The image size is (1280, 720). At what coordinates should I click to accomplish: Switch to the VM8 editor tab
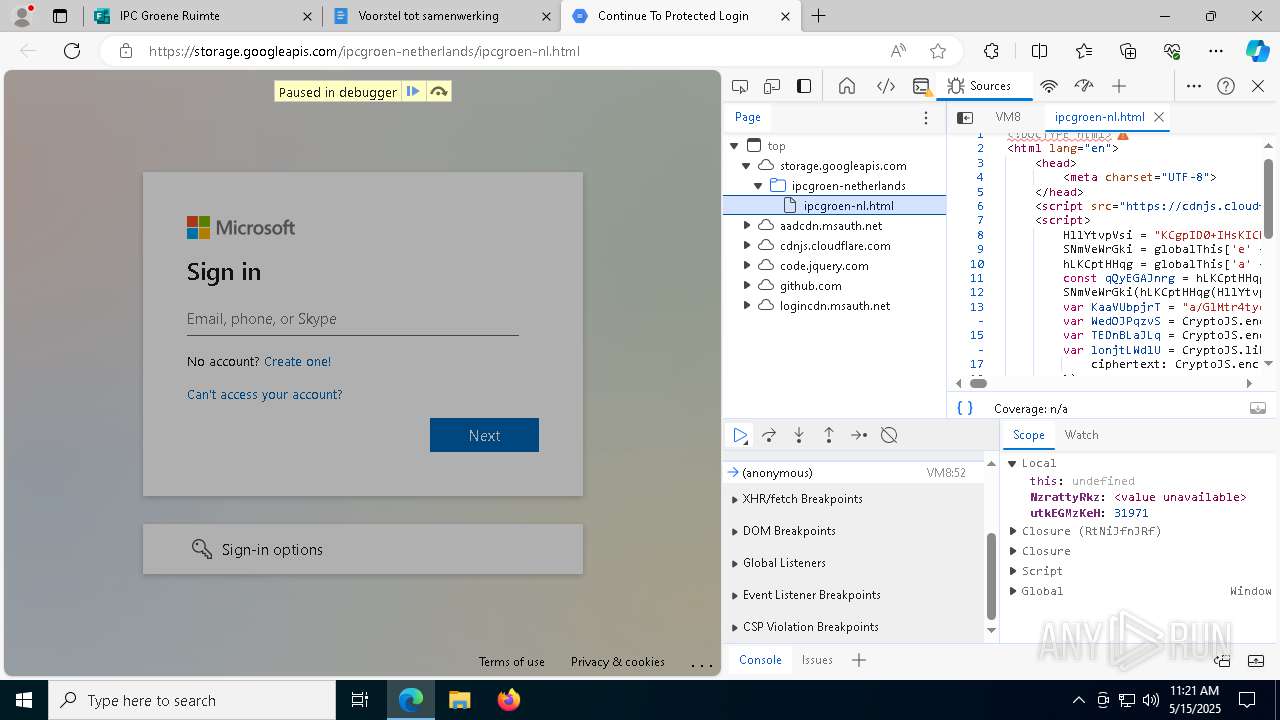click(1008, 117)
